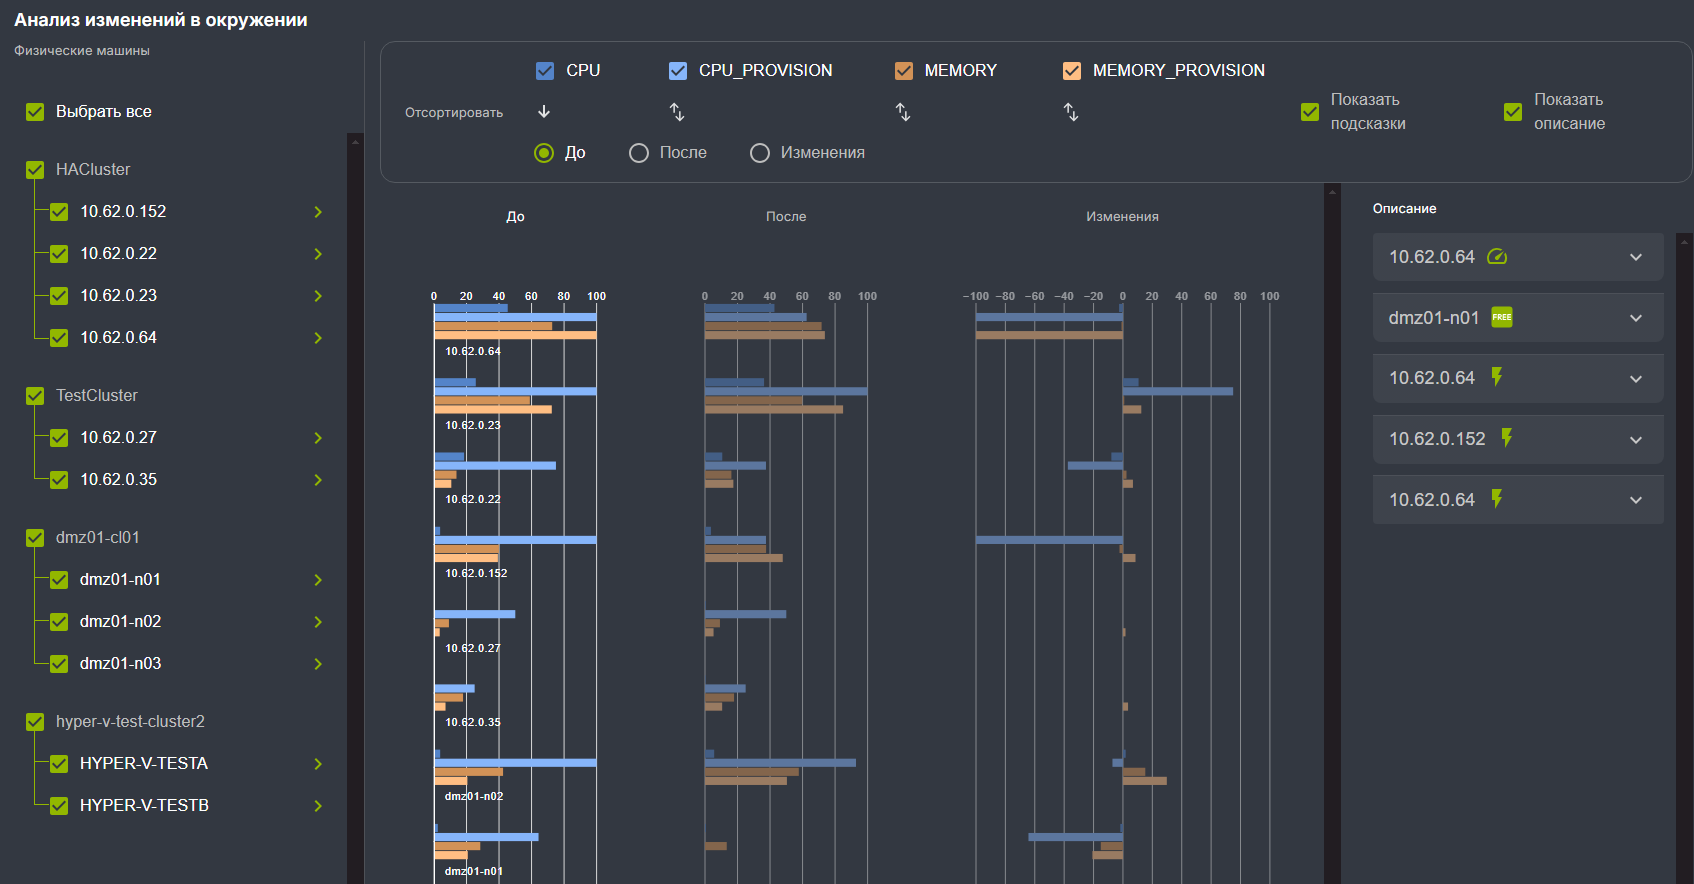Screen dimensions: 1694x884
Task: Expand the HYPER-V-TESTA tree row chevron
Action: [x=318, y=764]
